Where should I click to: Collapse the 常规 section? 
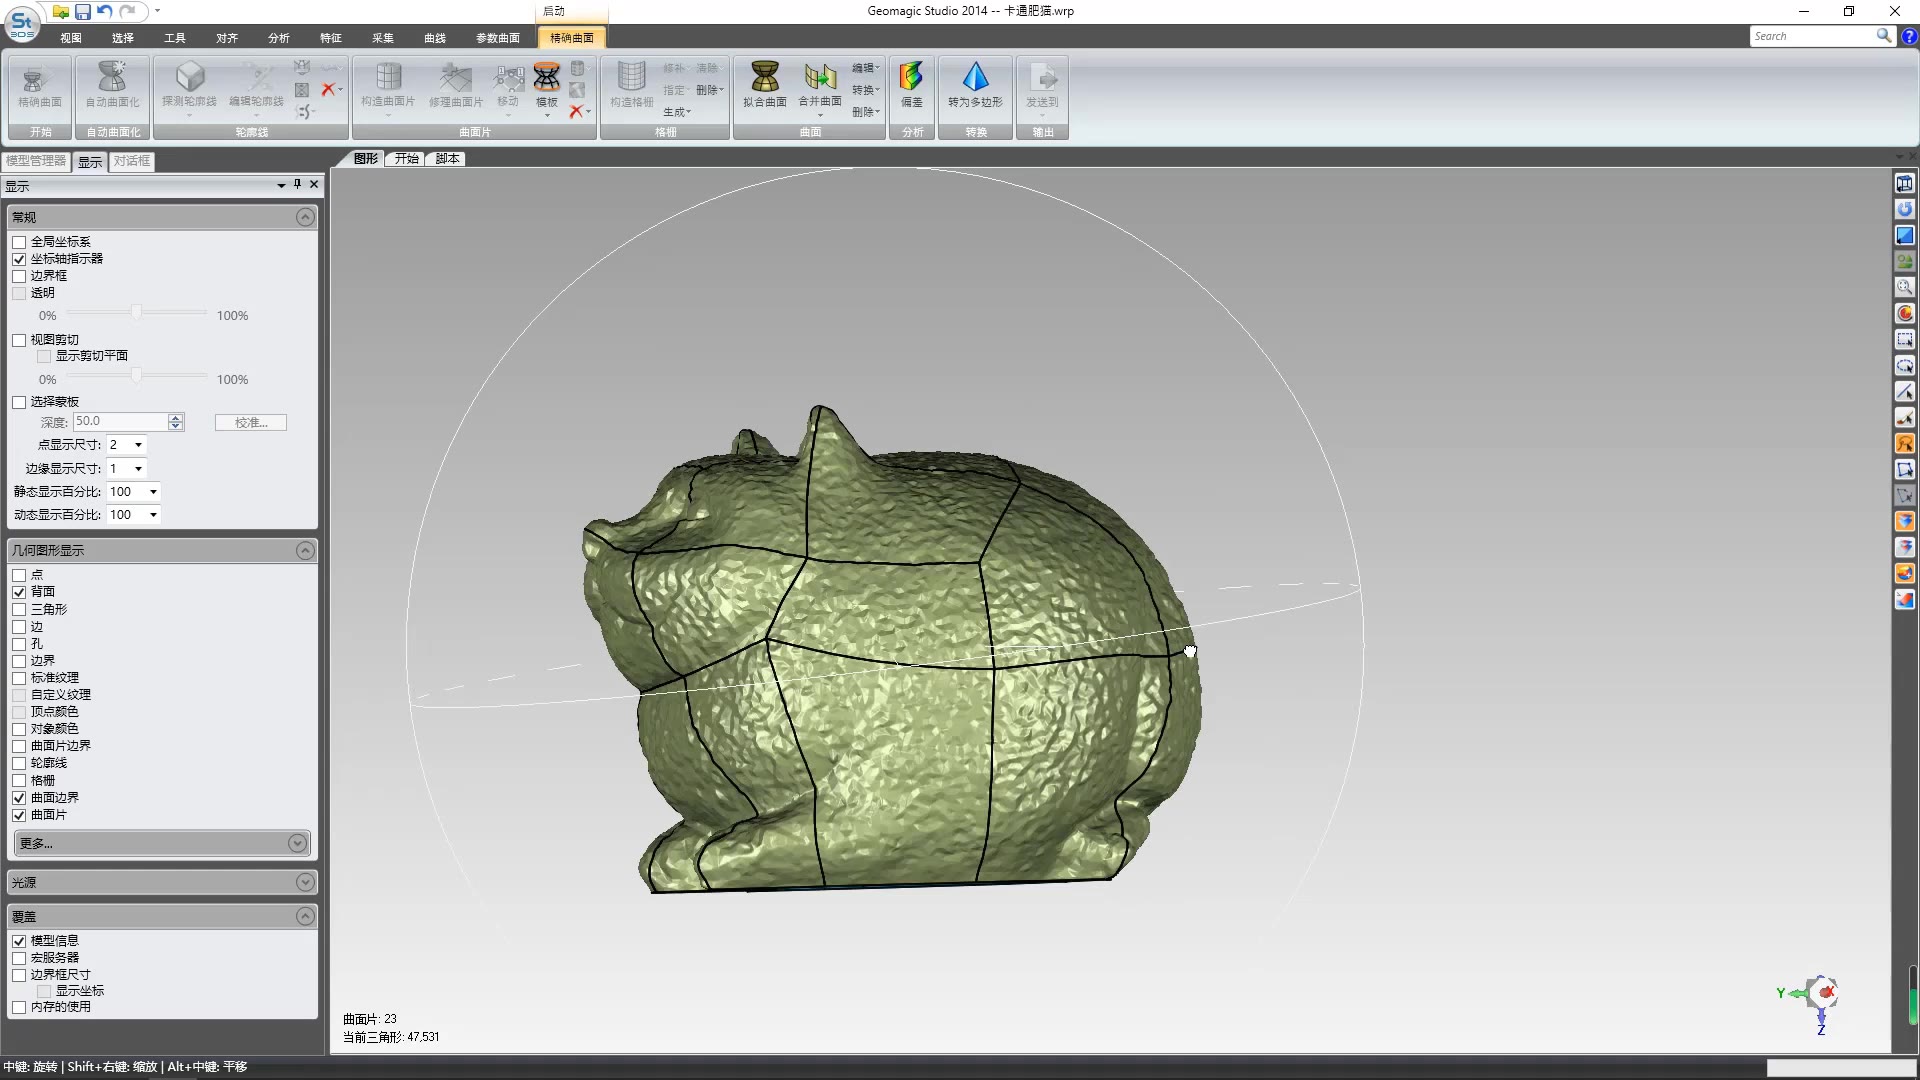pos(306,217)
